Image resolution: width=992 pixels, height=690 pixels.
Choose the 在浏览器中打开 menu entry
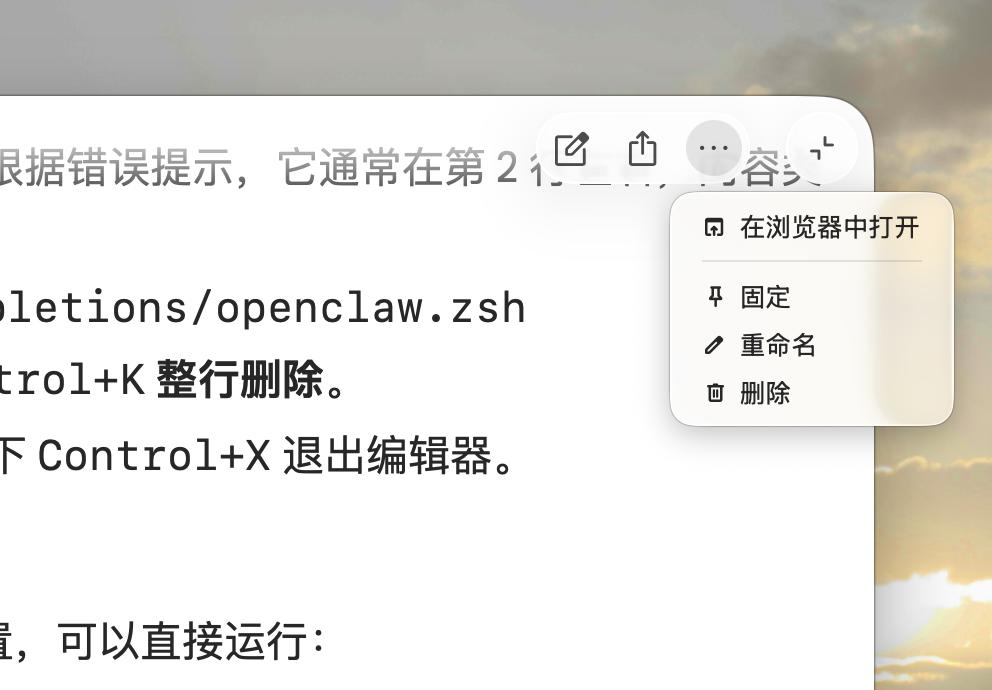pyautogui.click(x=812, y=227)
